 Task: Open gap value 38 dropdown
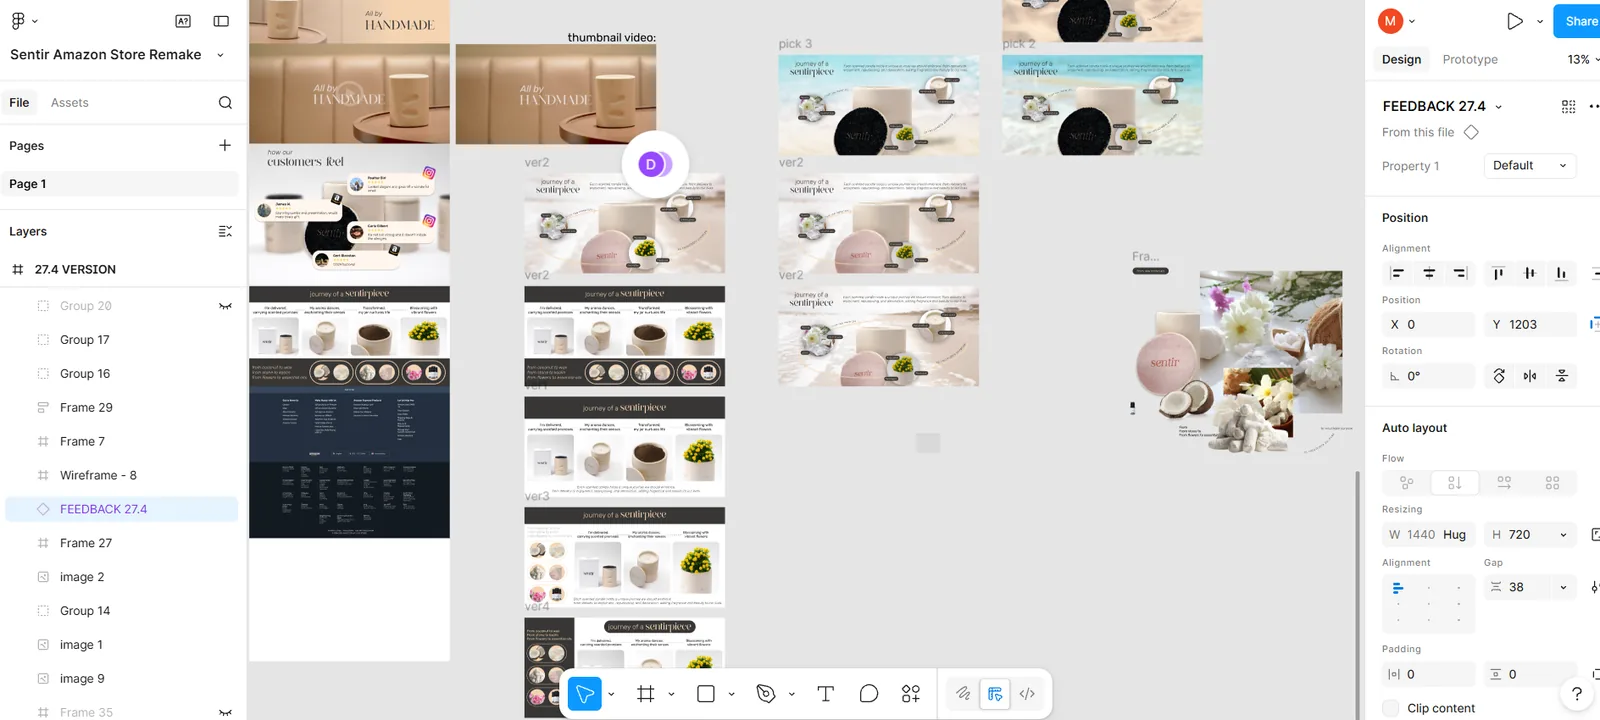coord(1563,587)
